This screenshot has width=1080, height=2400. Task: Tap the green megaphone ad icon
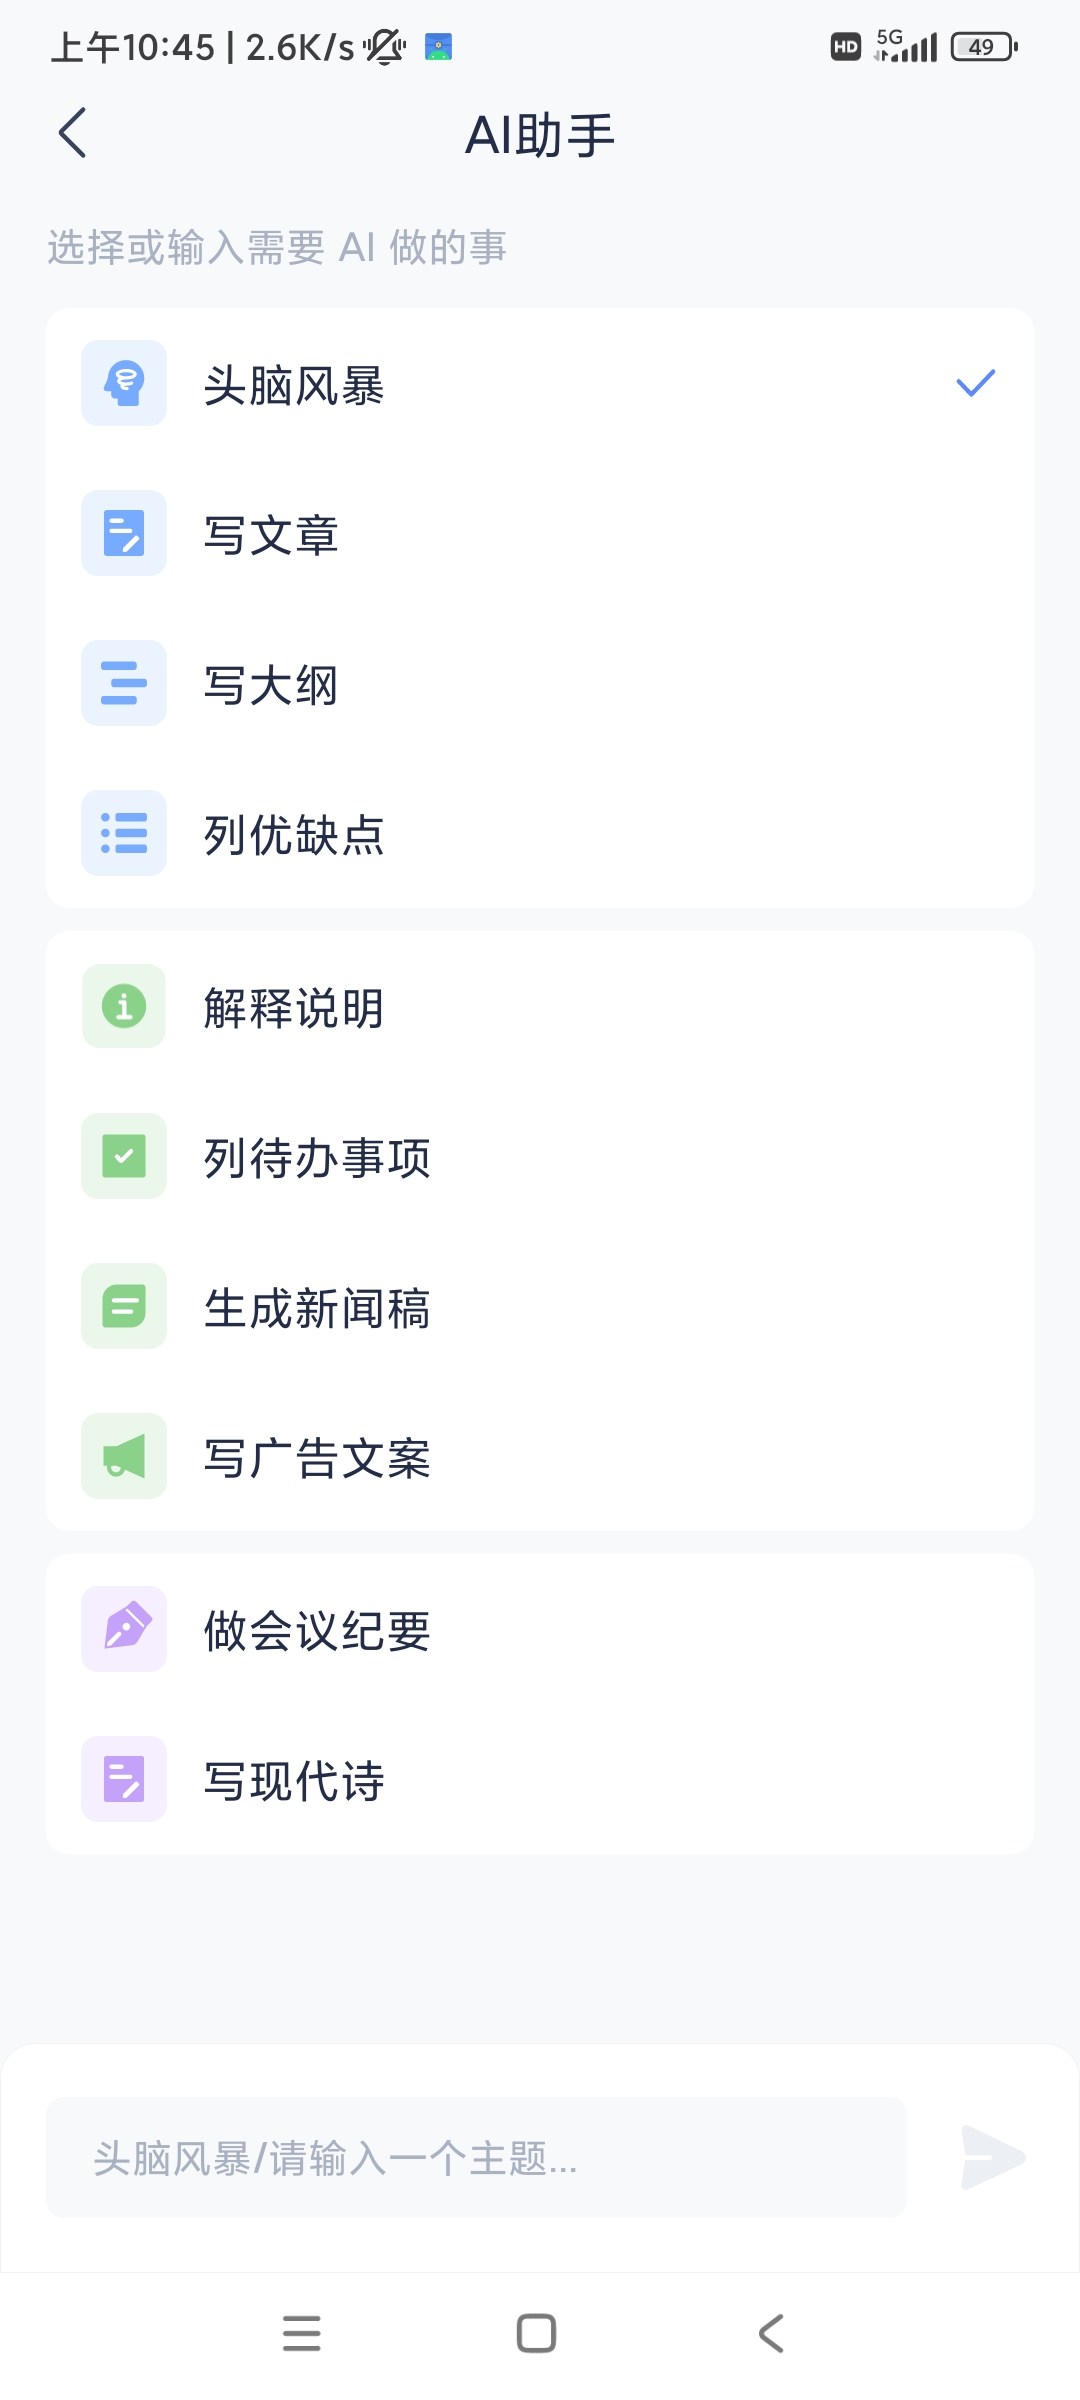124,1456
